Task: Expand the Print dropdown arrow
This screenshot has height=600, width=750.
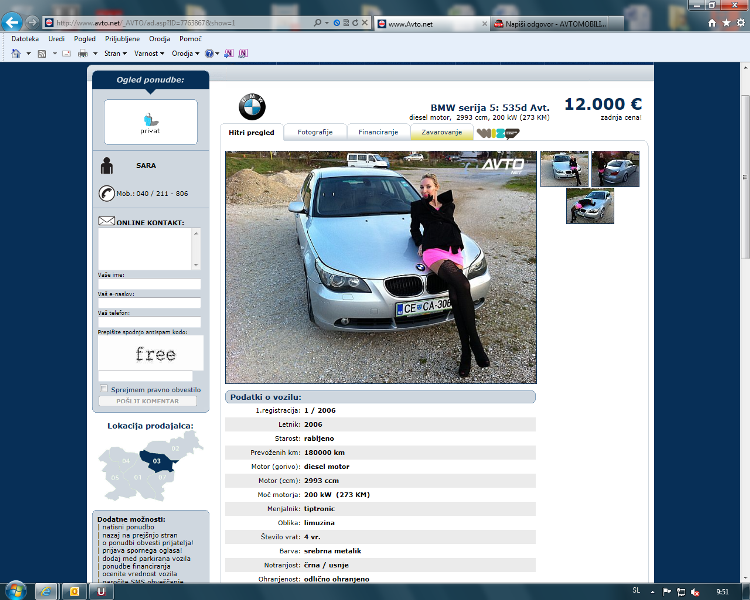Action: tap(95, 53)
